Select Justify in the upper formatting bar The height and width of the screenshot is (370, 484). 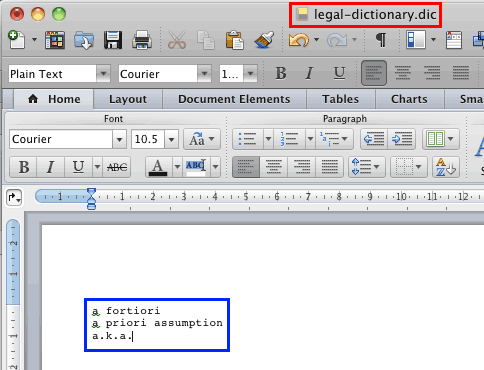click(x=461, y=73)
